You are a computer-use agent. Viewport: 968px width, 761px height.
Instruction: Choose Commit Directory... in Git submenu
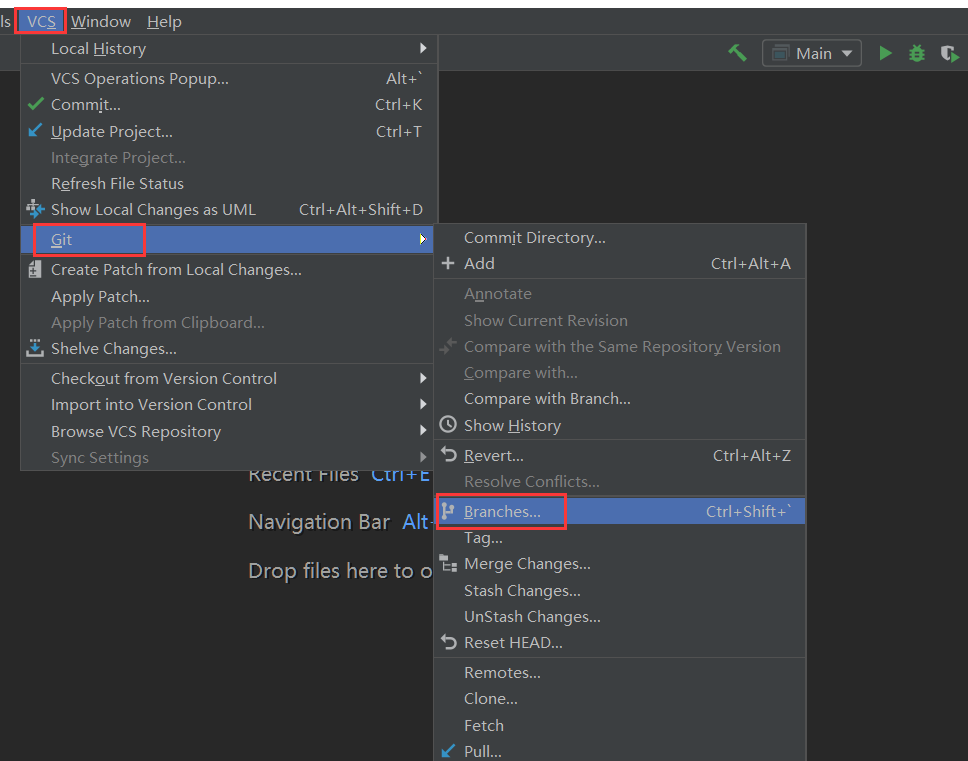(620, 238)
